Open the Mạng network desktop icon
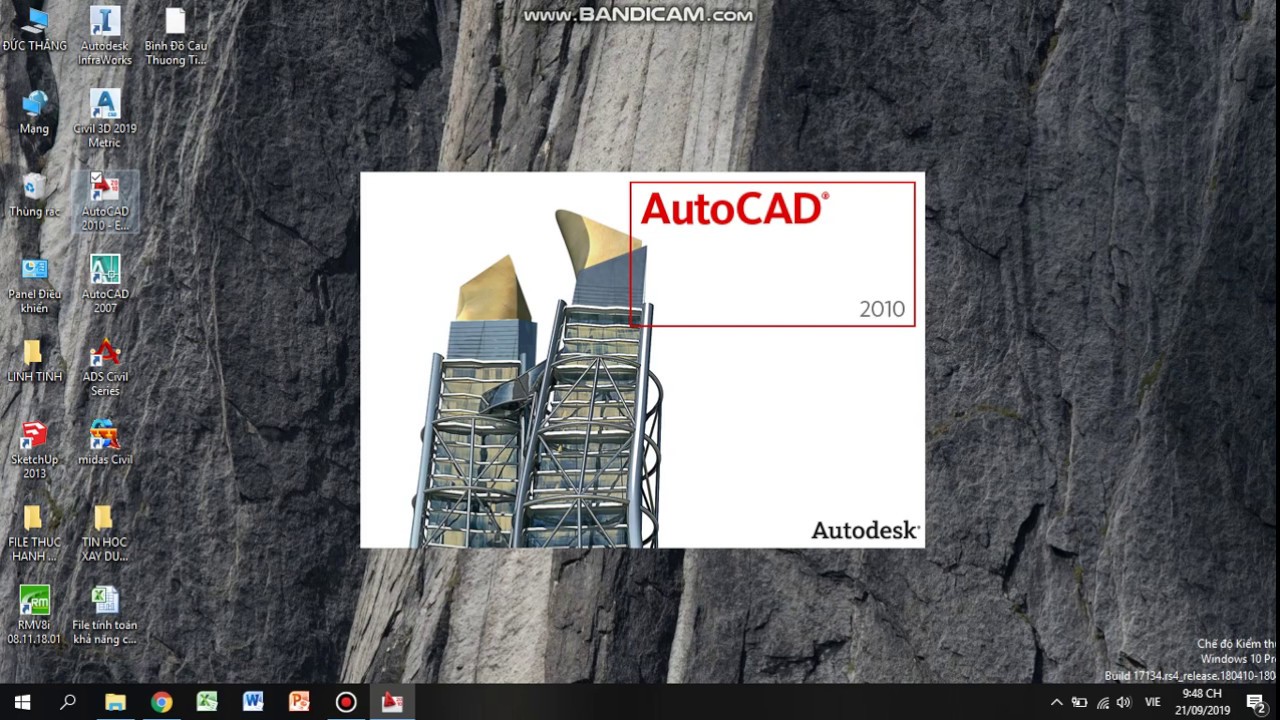The width and height of the screenshot is (1280, 720). [x=35, y=112]
